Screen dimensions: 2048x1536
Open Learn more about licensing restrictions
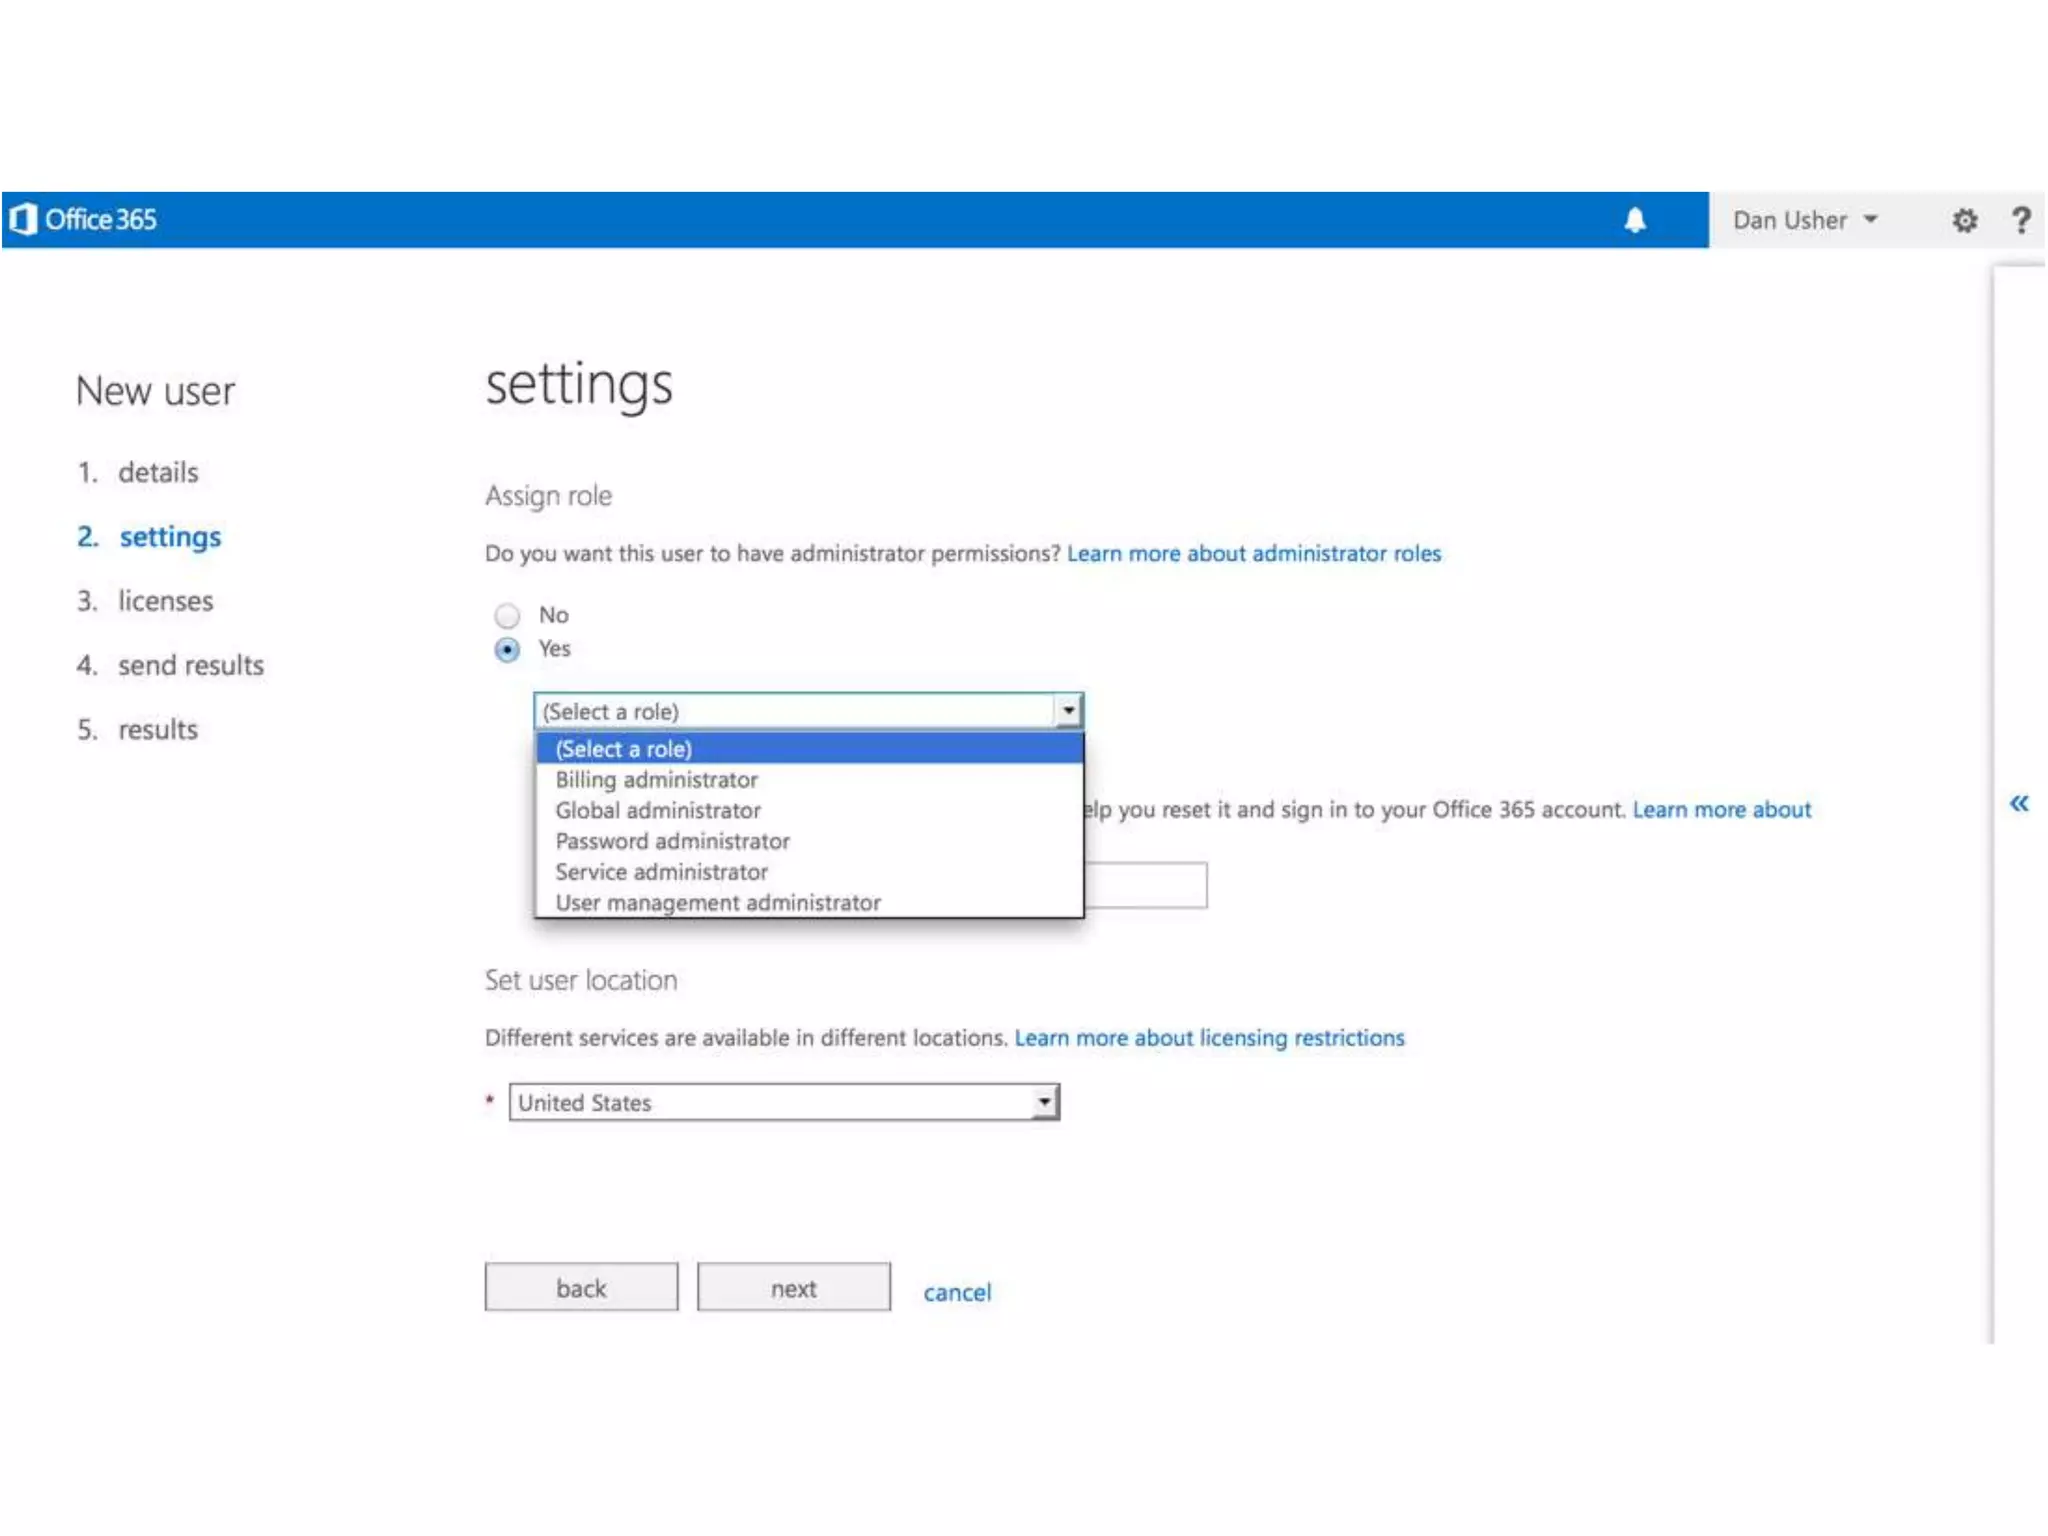1209,1038
